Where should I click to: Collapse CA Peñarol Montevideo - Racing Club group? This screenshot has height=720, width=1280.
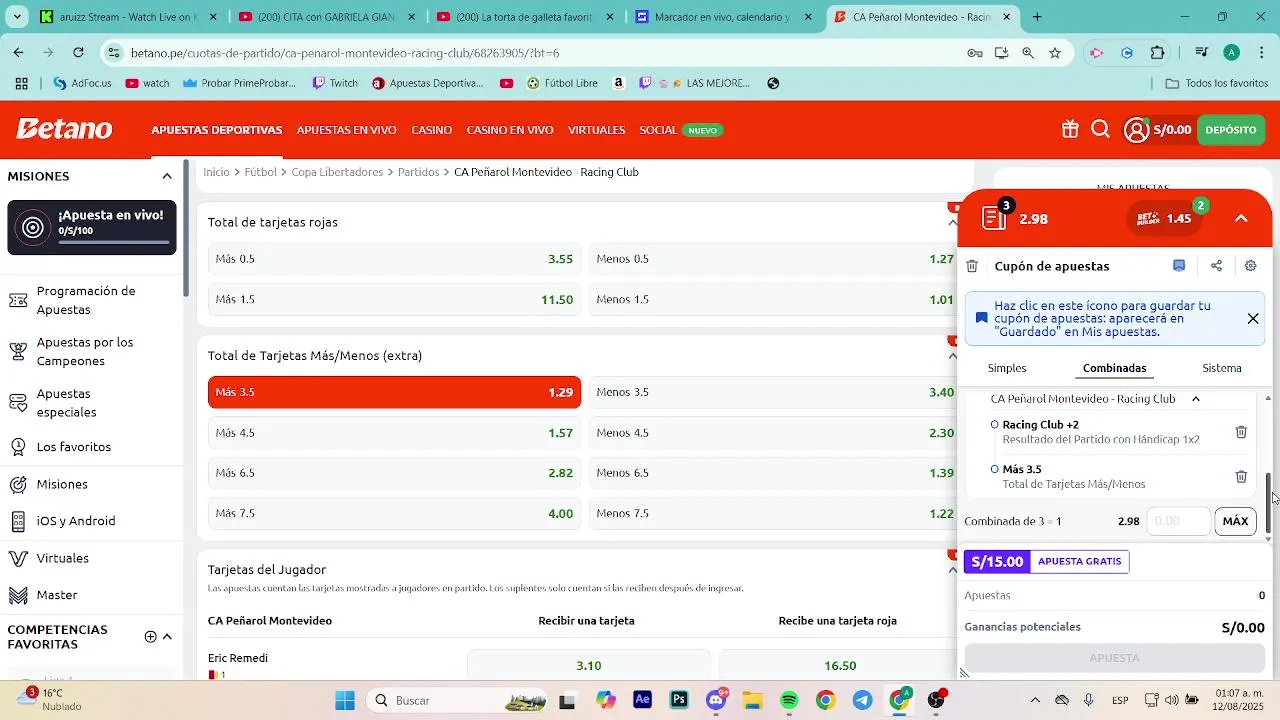pyautogui.click(x=1195, y=399)
